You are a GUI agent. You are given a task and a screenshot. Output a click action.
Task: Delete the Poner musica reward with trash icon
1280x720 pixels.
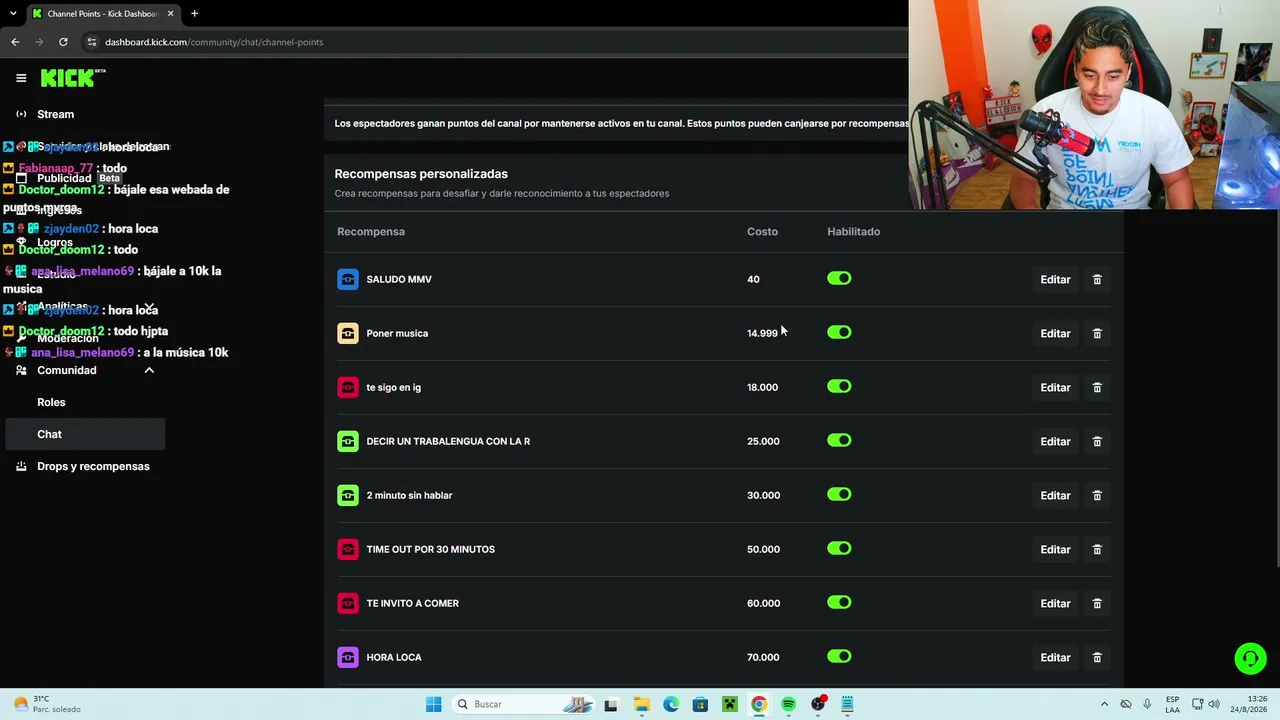(x=1097, y=333)
